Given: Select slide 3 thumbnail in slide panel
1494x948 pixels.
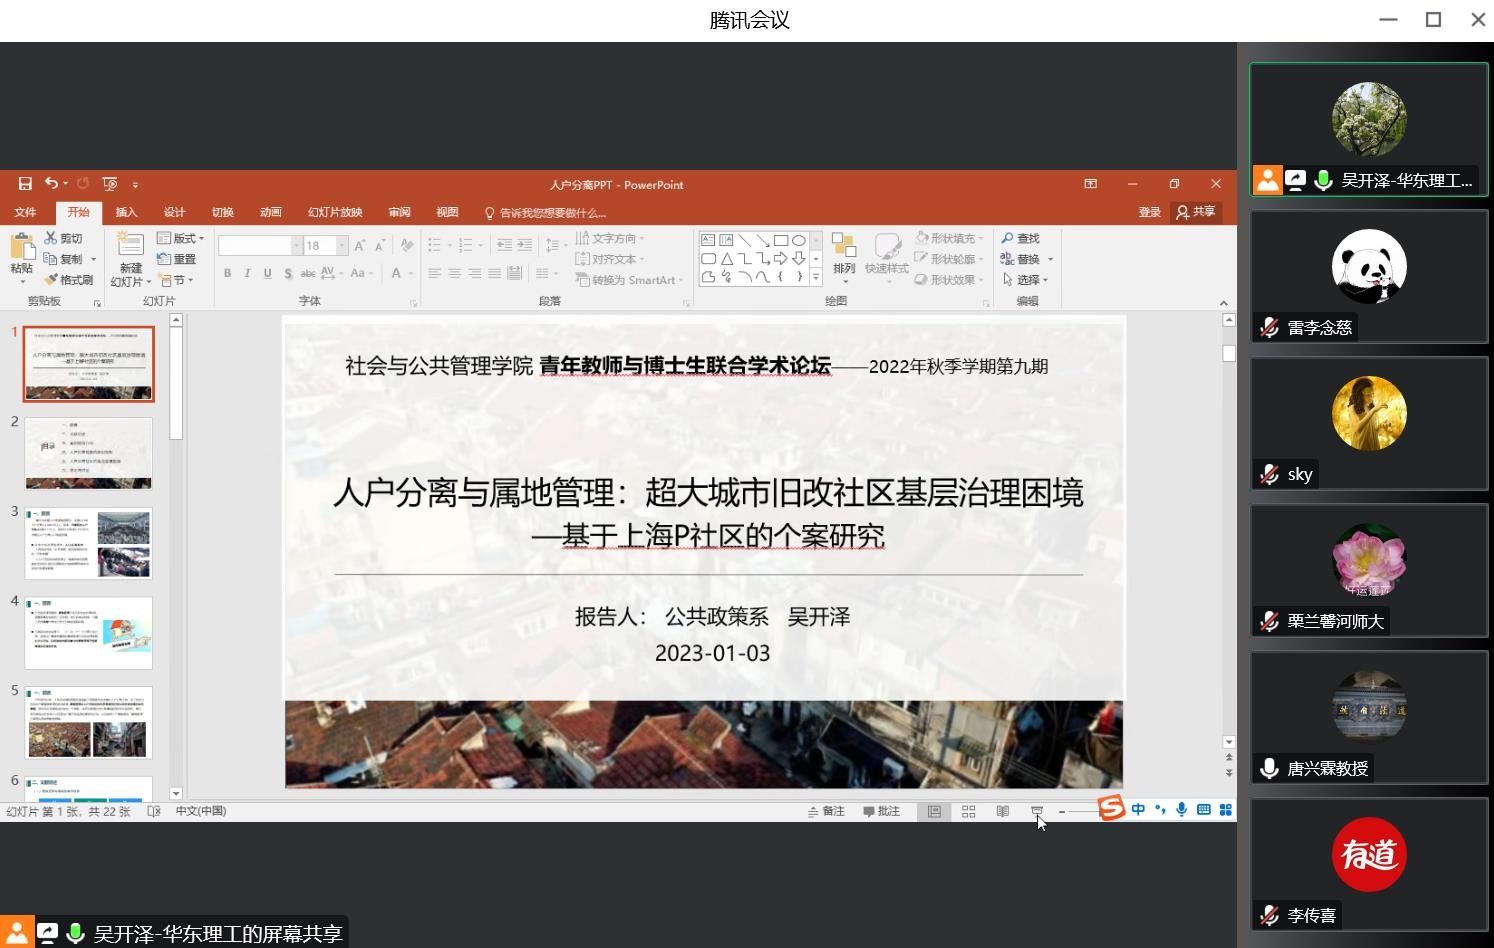Looking at the screenshot, I should [89, 543].
